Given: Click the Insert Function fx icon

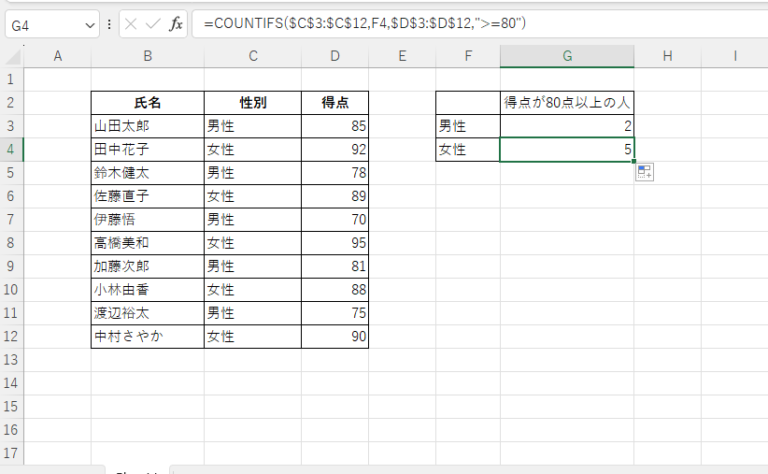Looking at the screenshot, I should (x=175, y=22).
